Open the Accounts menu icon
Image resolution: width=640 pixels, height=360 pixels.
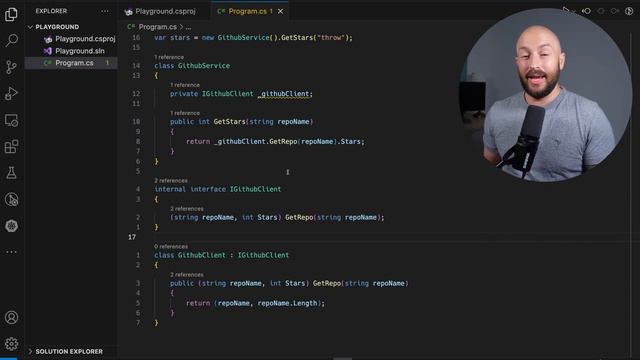click(11, 317)
